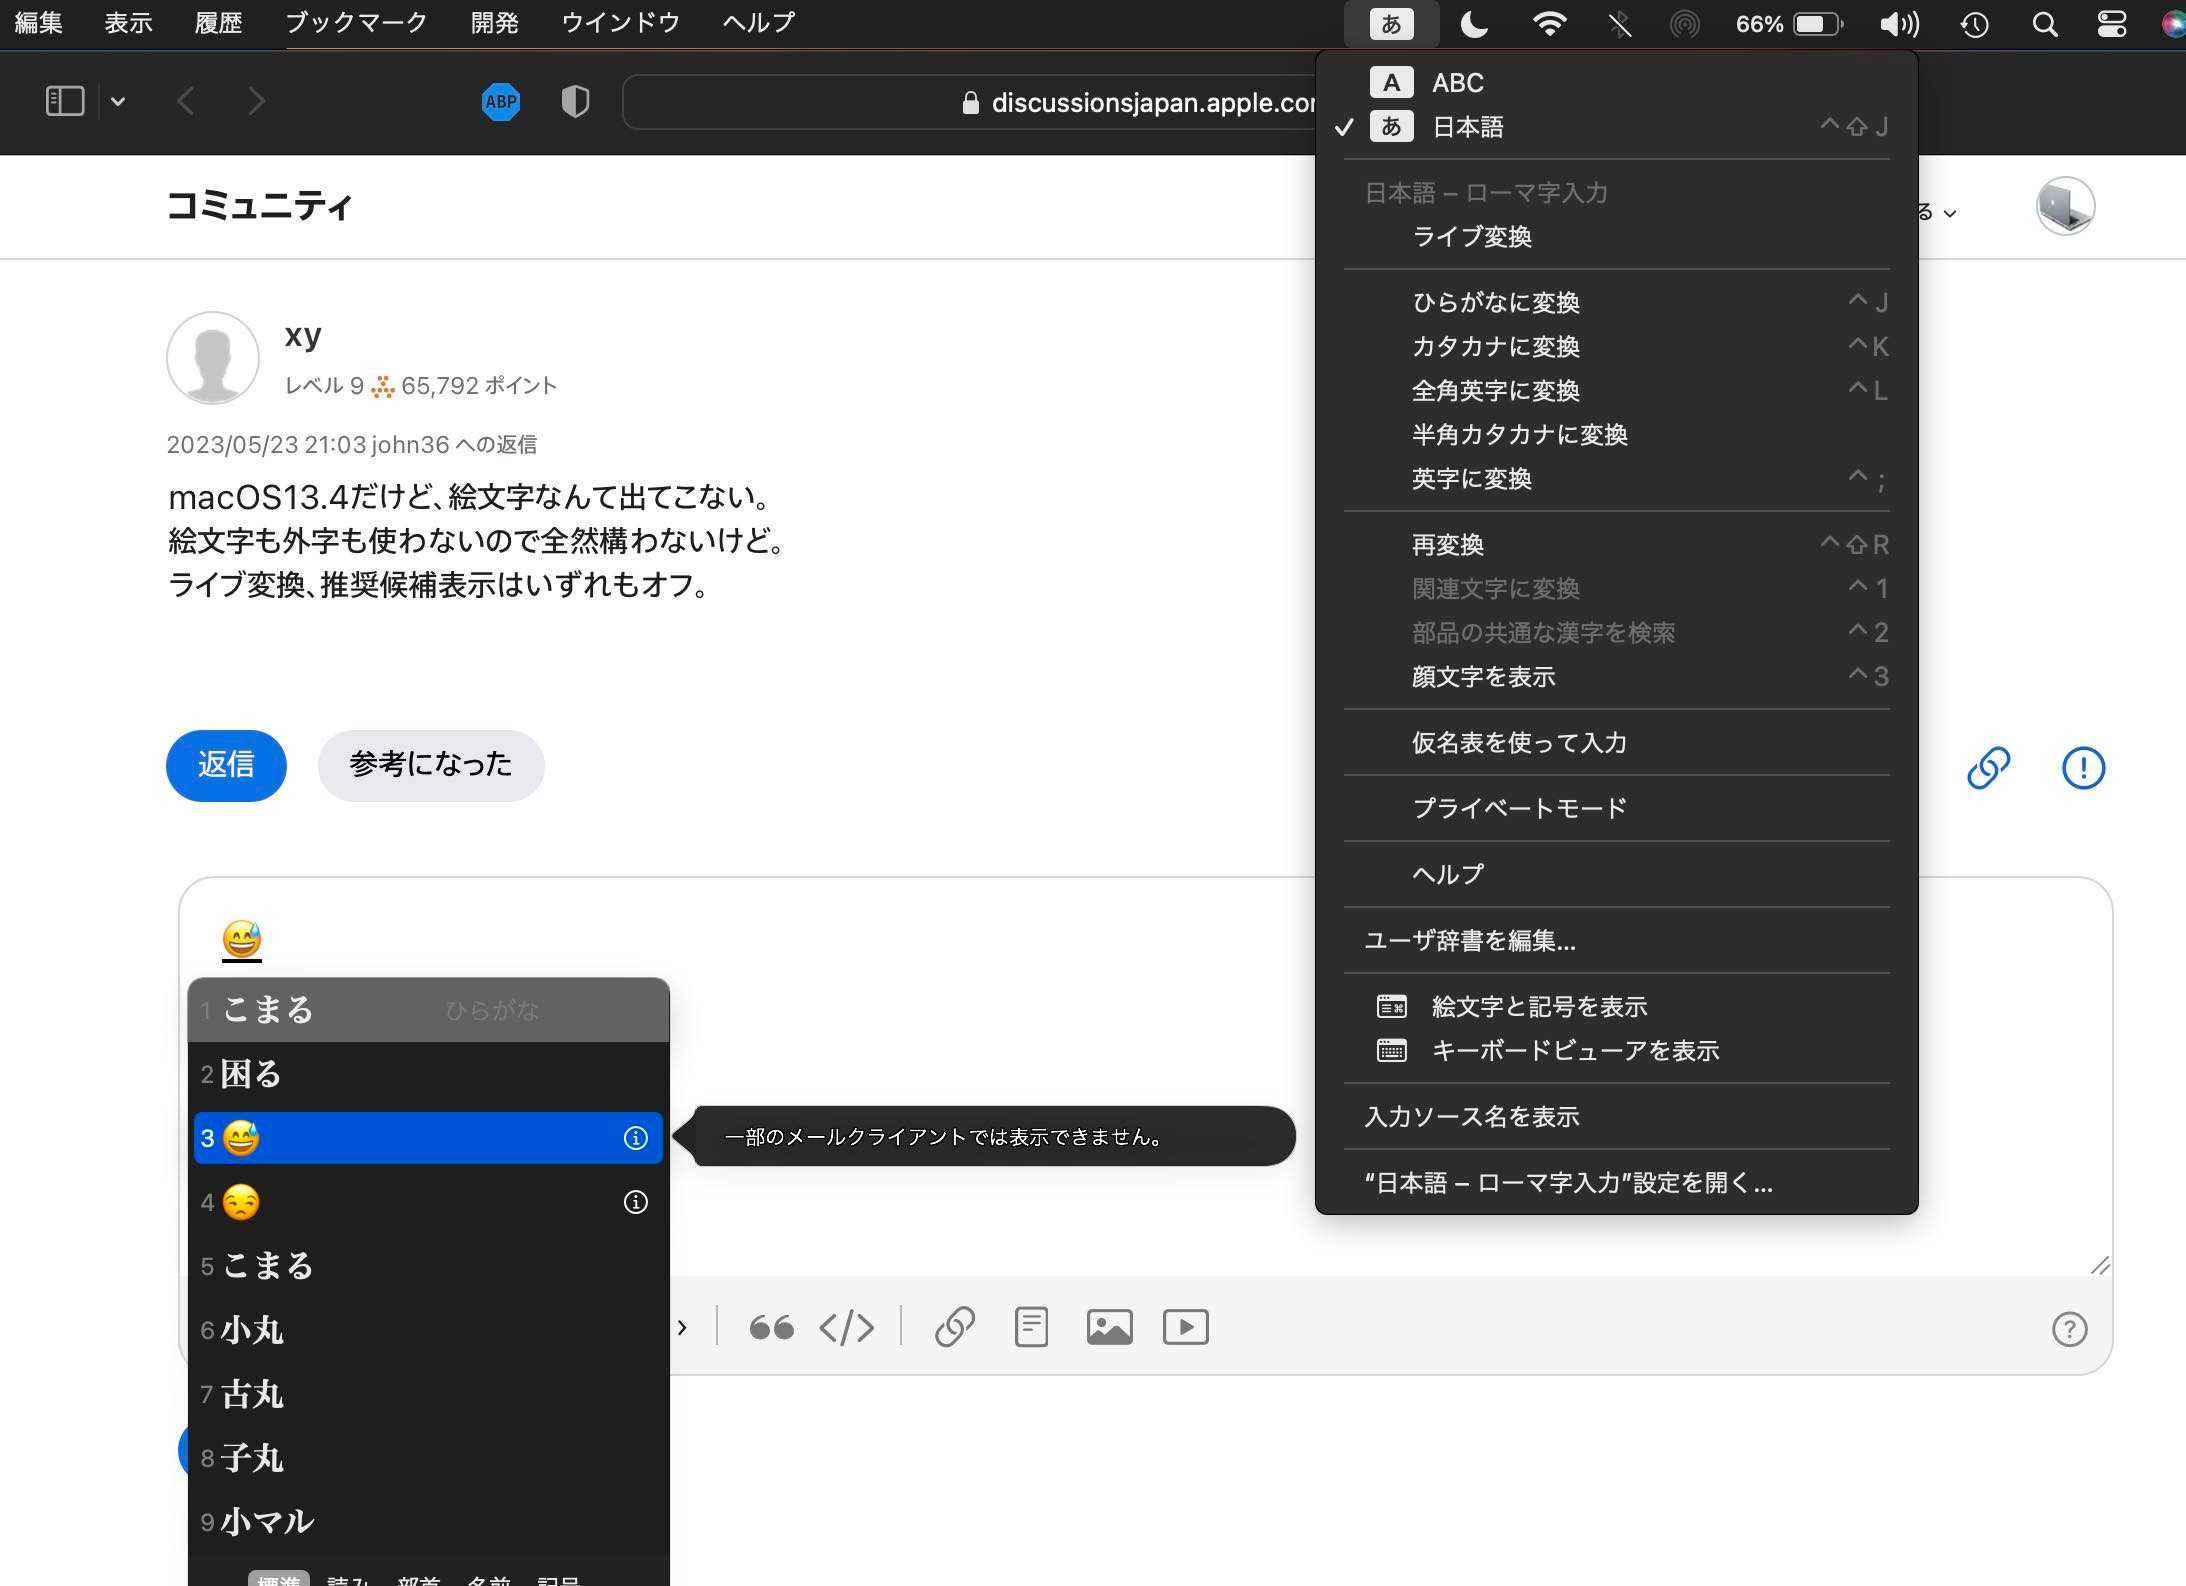This screenshot has width=2186, height=1586.
Task: Open the sidebar dropdown chevron in the toolbar
Action: coord(118,101)
